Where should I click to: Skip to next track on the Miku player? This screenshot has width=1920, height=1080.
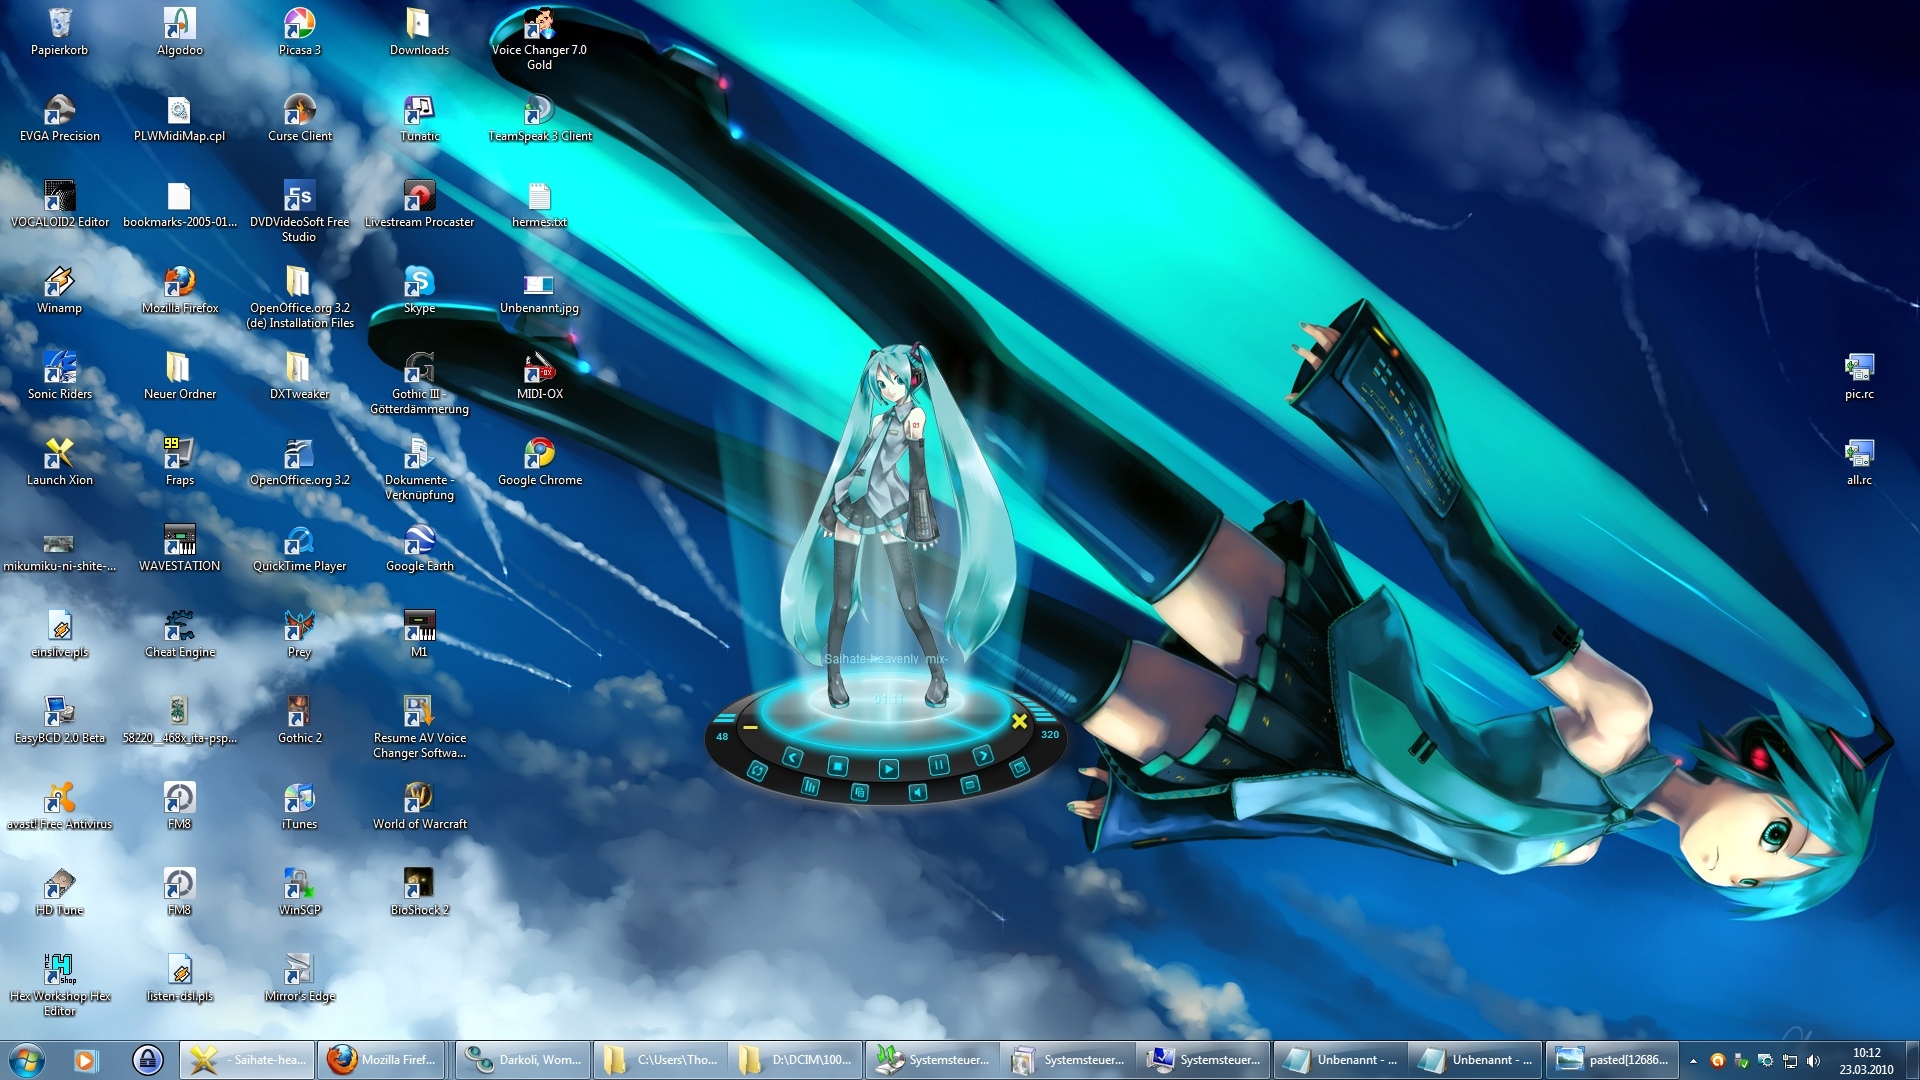[984, 755]
